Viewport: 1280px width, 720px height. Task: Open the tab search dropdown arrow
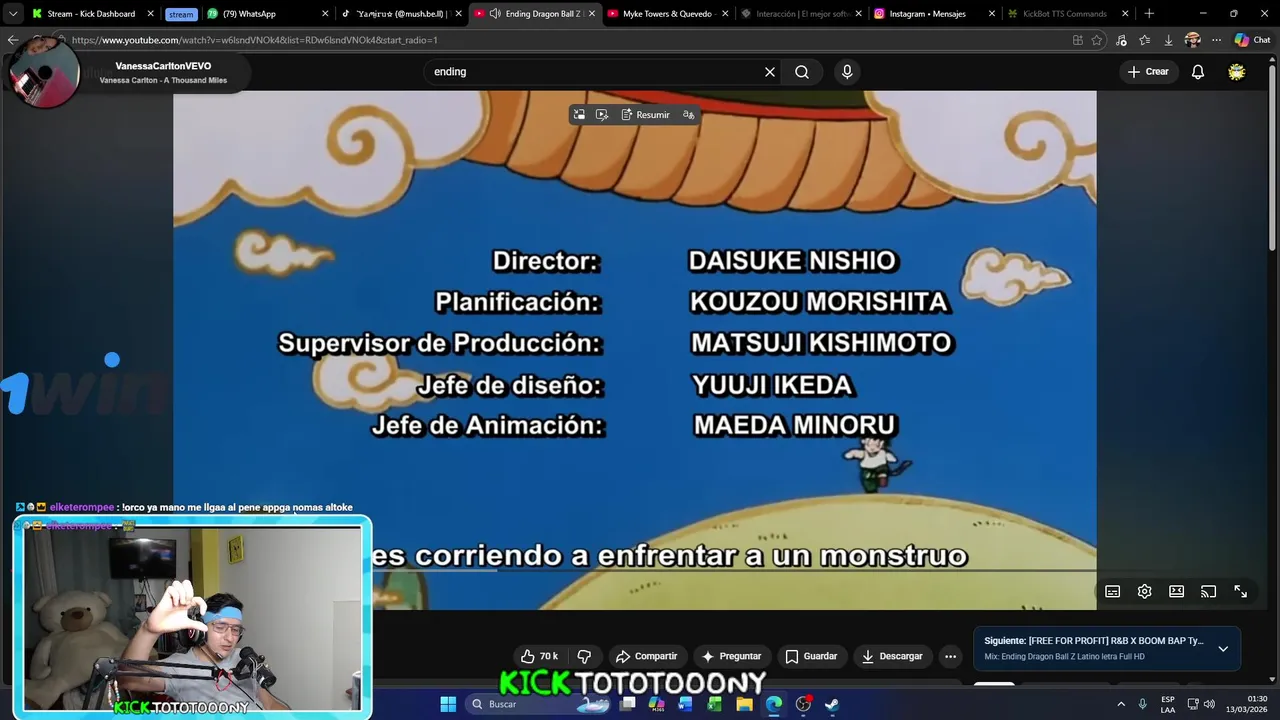(x=12, y=14)
